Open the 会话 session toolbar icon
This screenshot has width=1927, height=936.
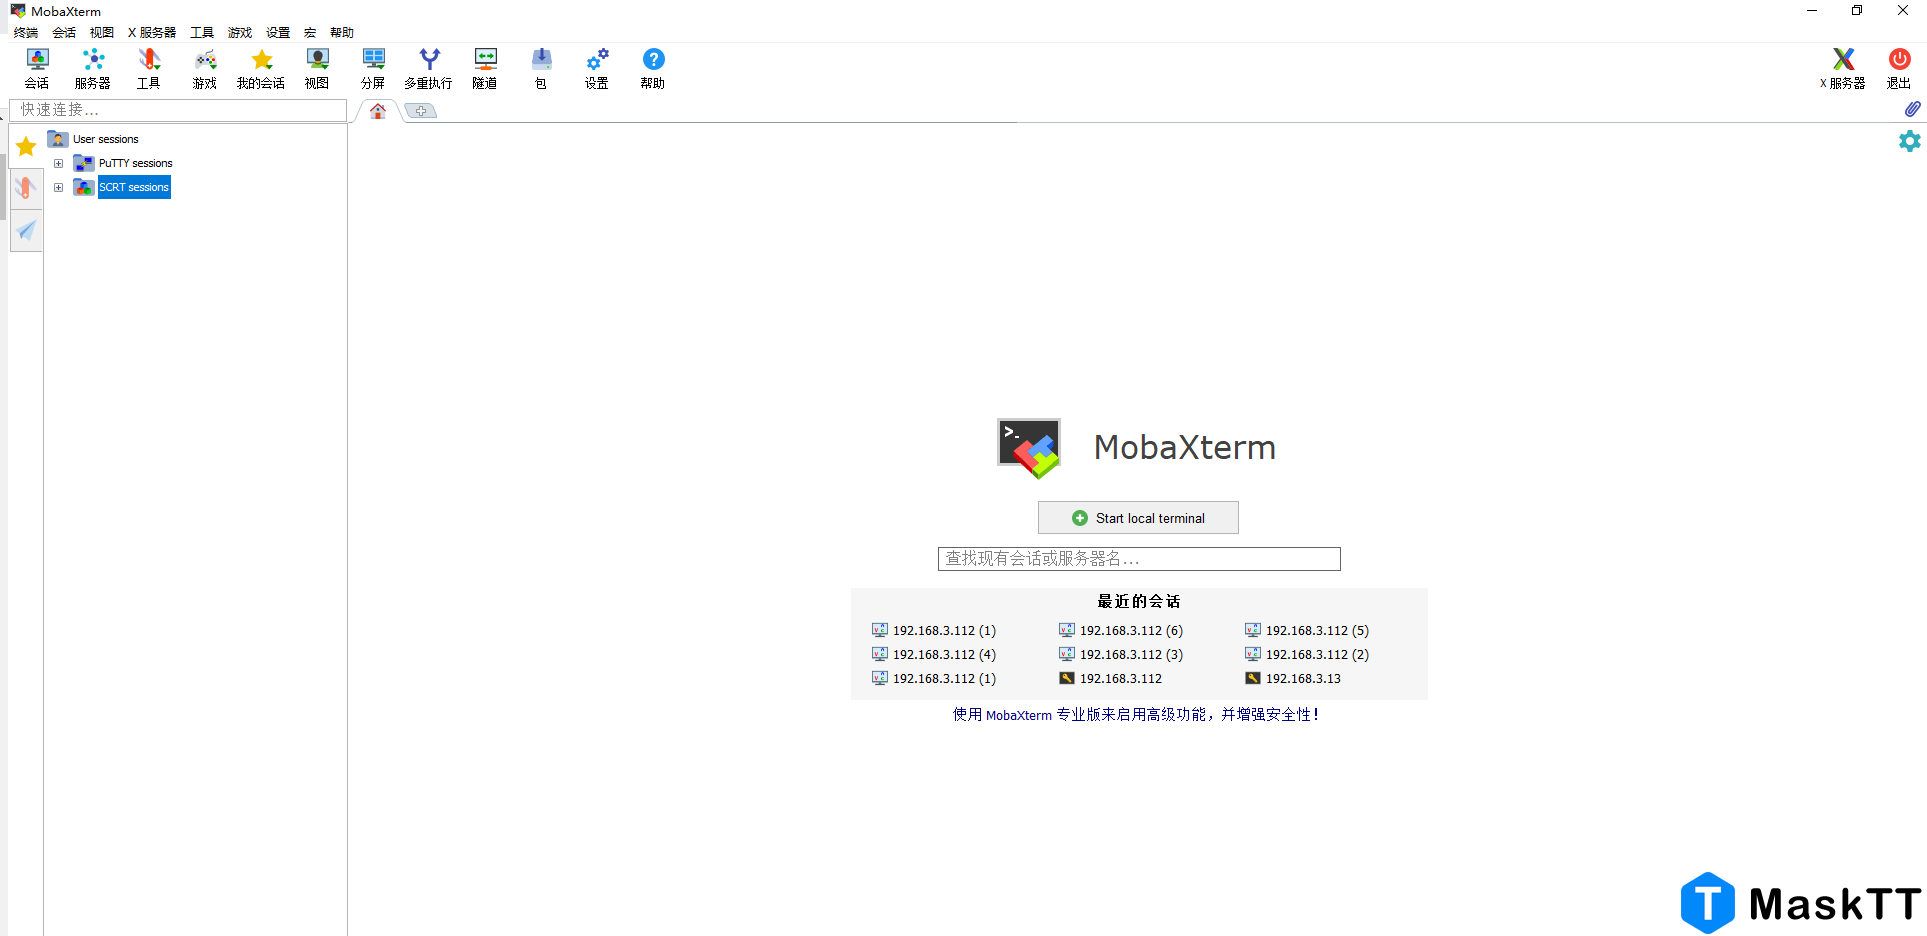37,69
